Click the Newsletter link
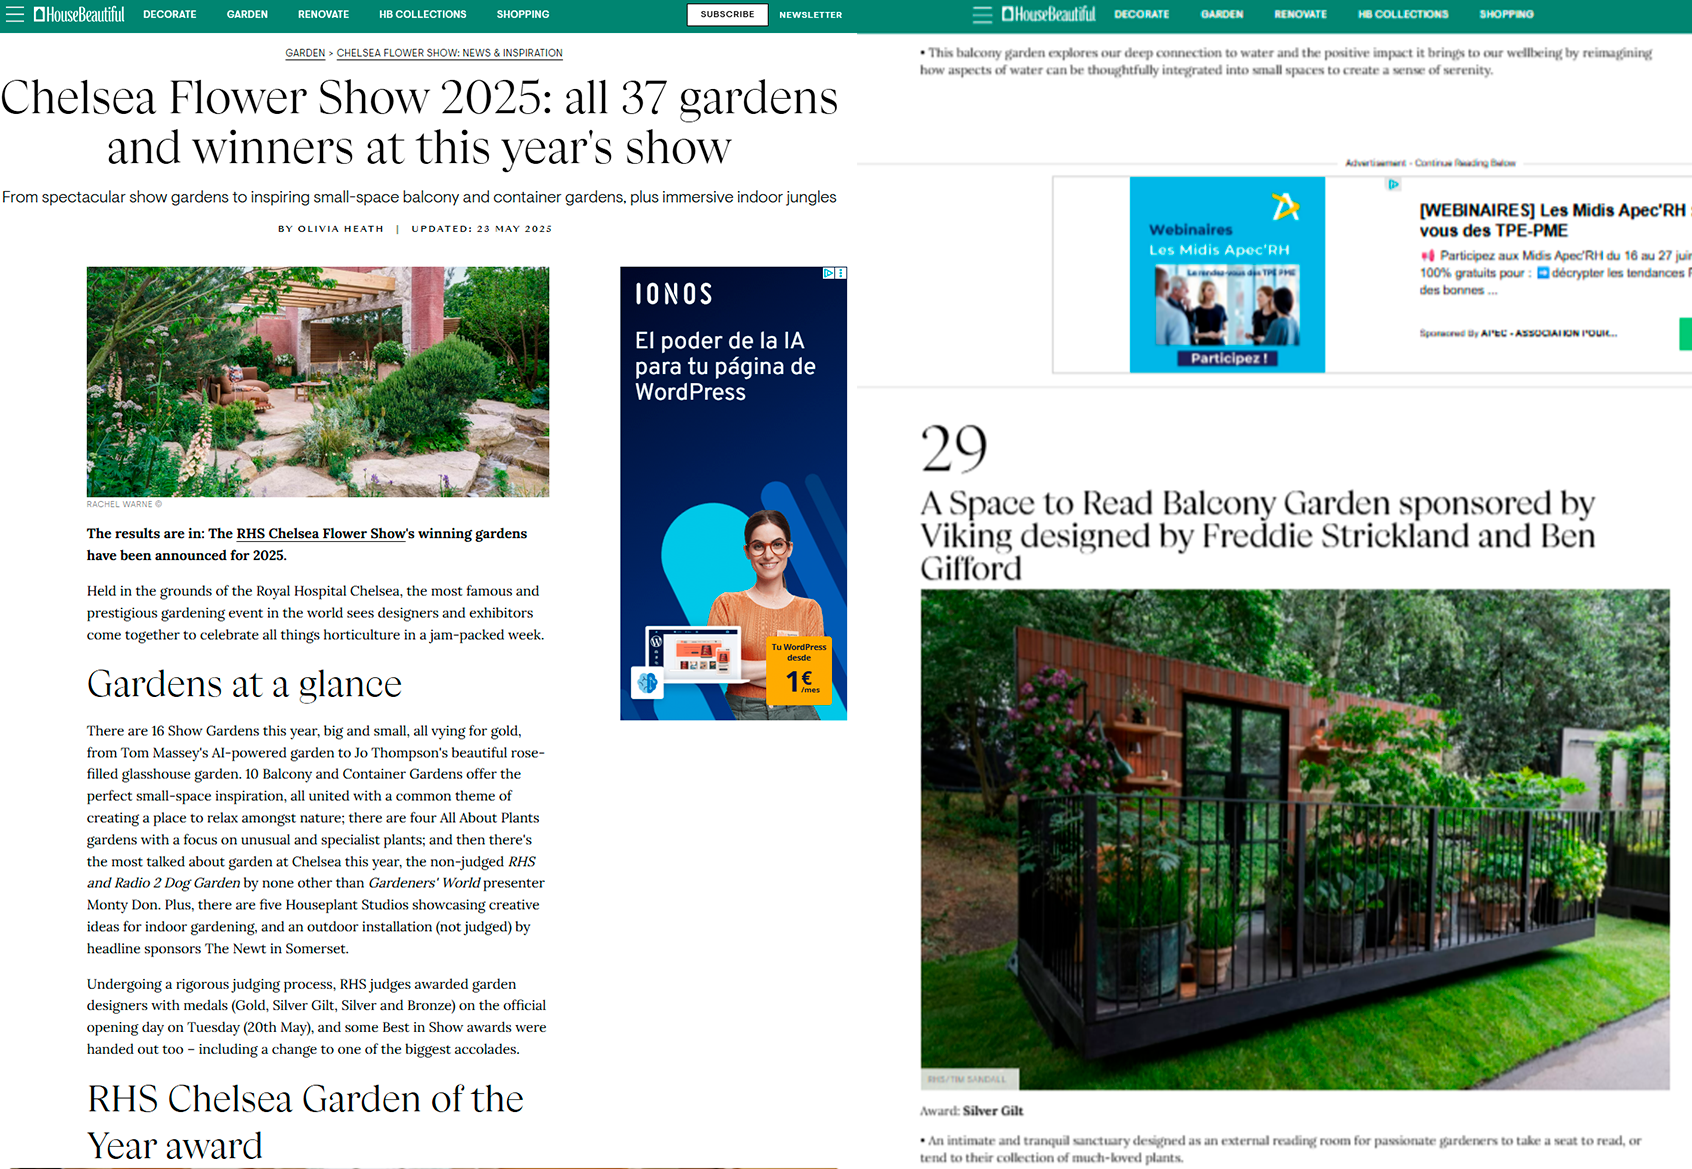 811,15
